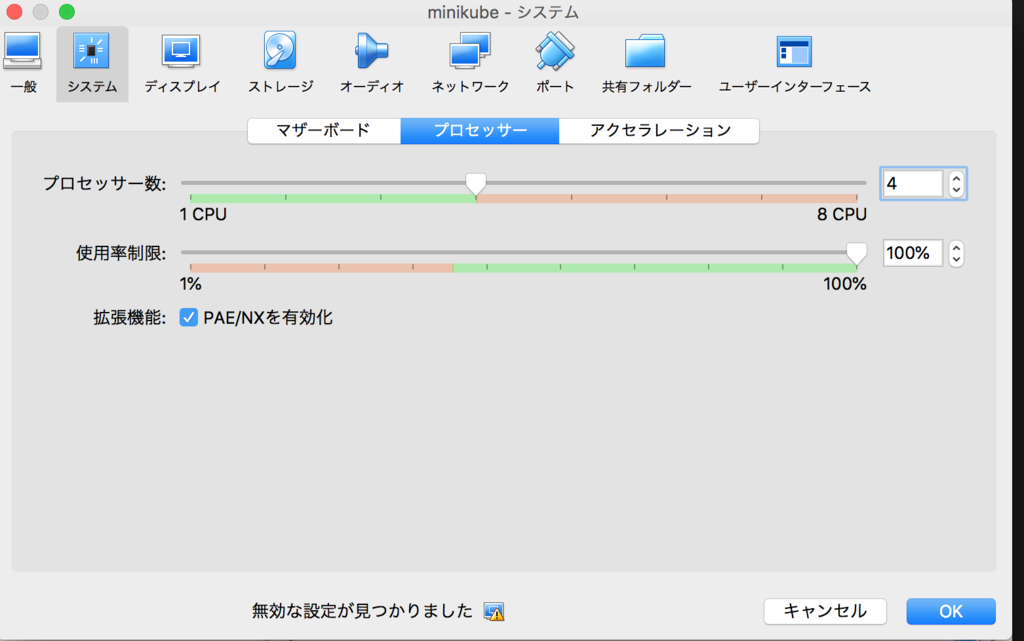
Task: Click the 100% maximum label under the slider
Action: pos(844,284)
